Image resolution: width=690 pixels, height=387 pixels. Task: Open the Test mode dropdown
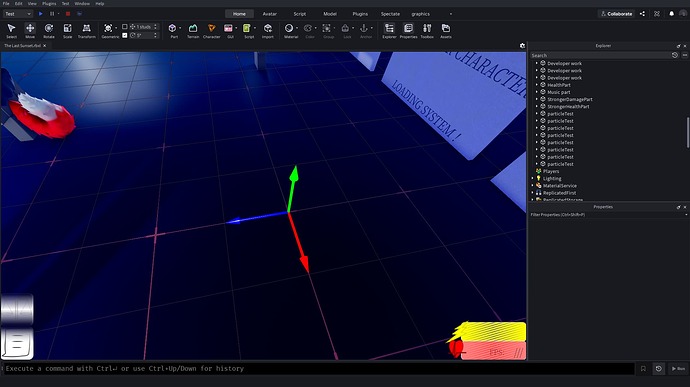pyautogui.click(x=18, y=14)
